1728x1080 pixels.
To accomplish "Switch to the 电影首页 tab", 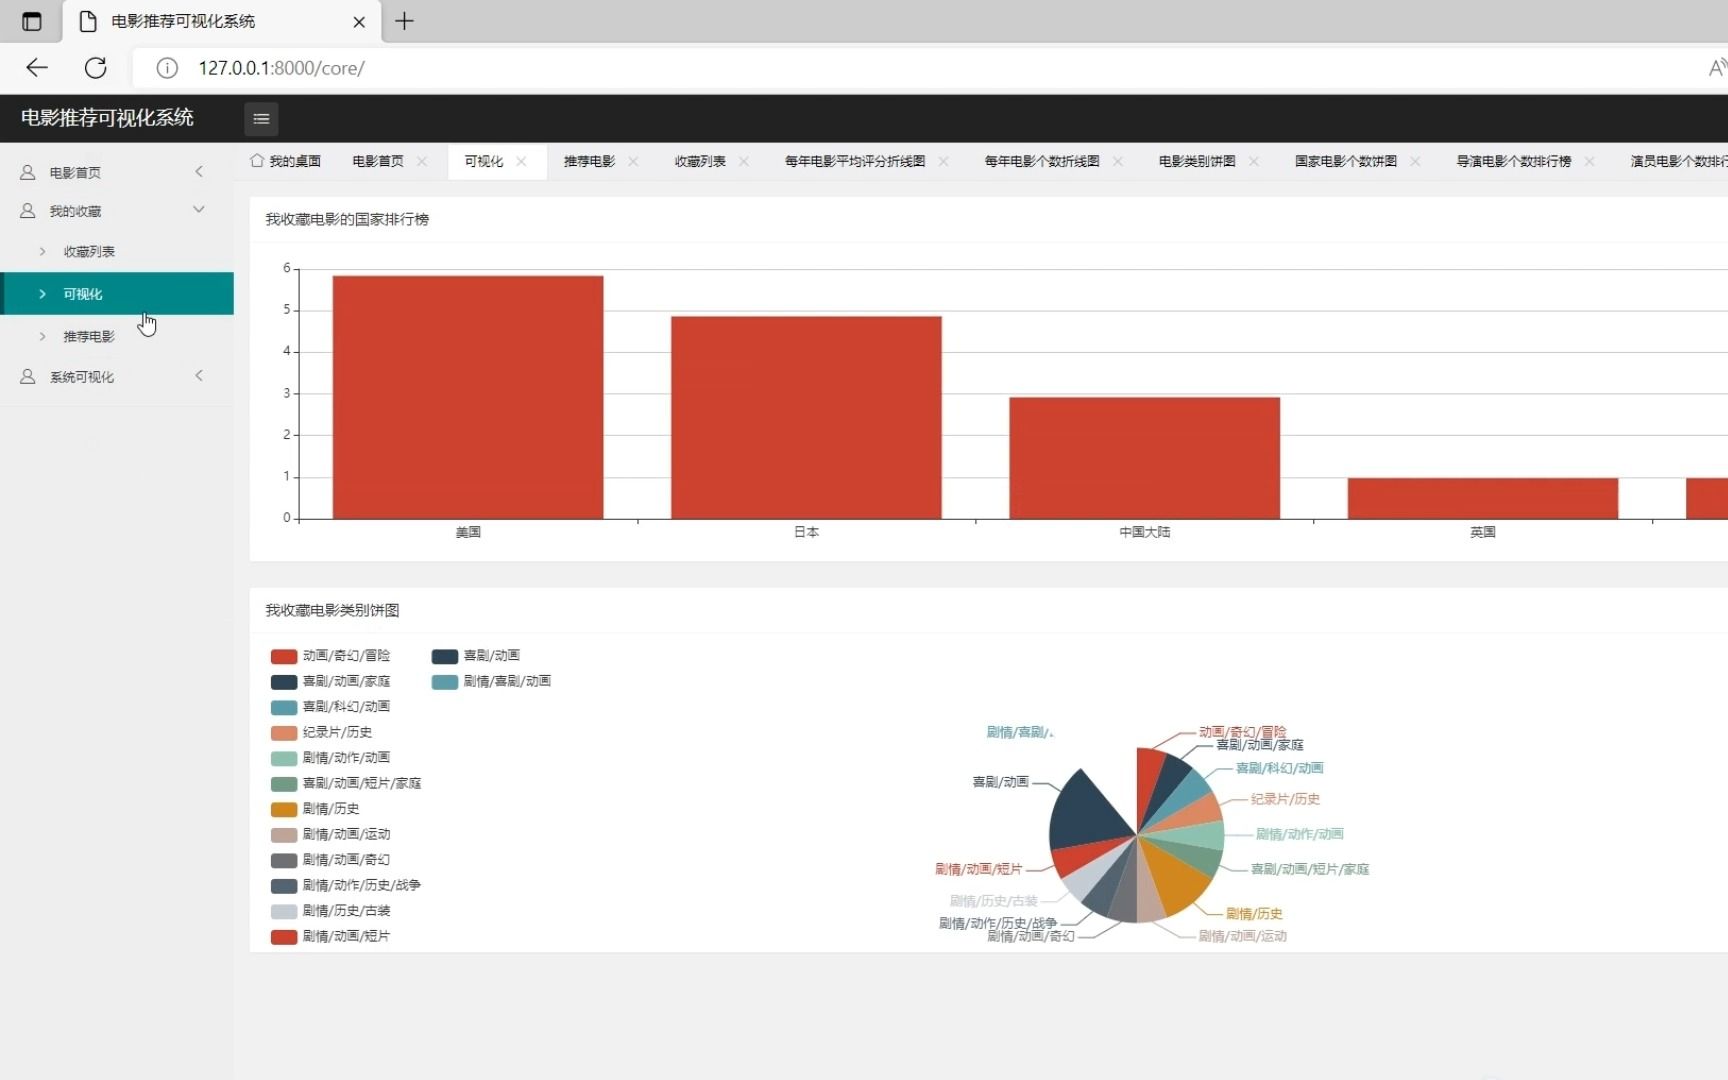I will 378,161.
